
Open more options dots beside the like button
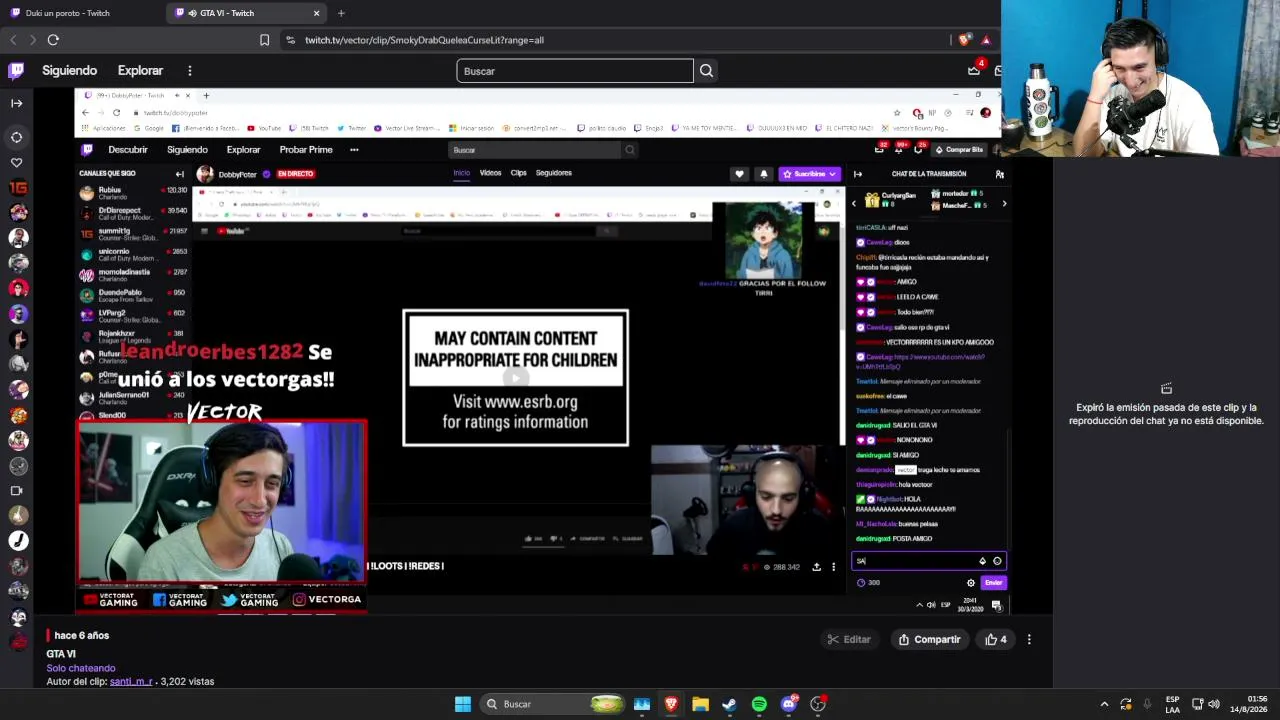(x=1029, y=640)
